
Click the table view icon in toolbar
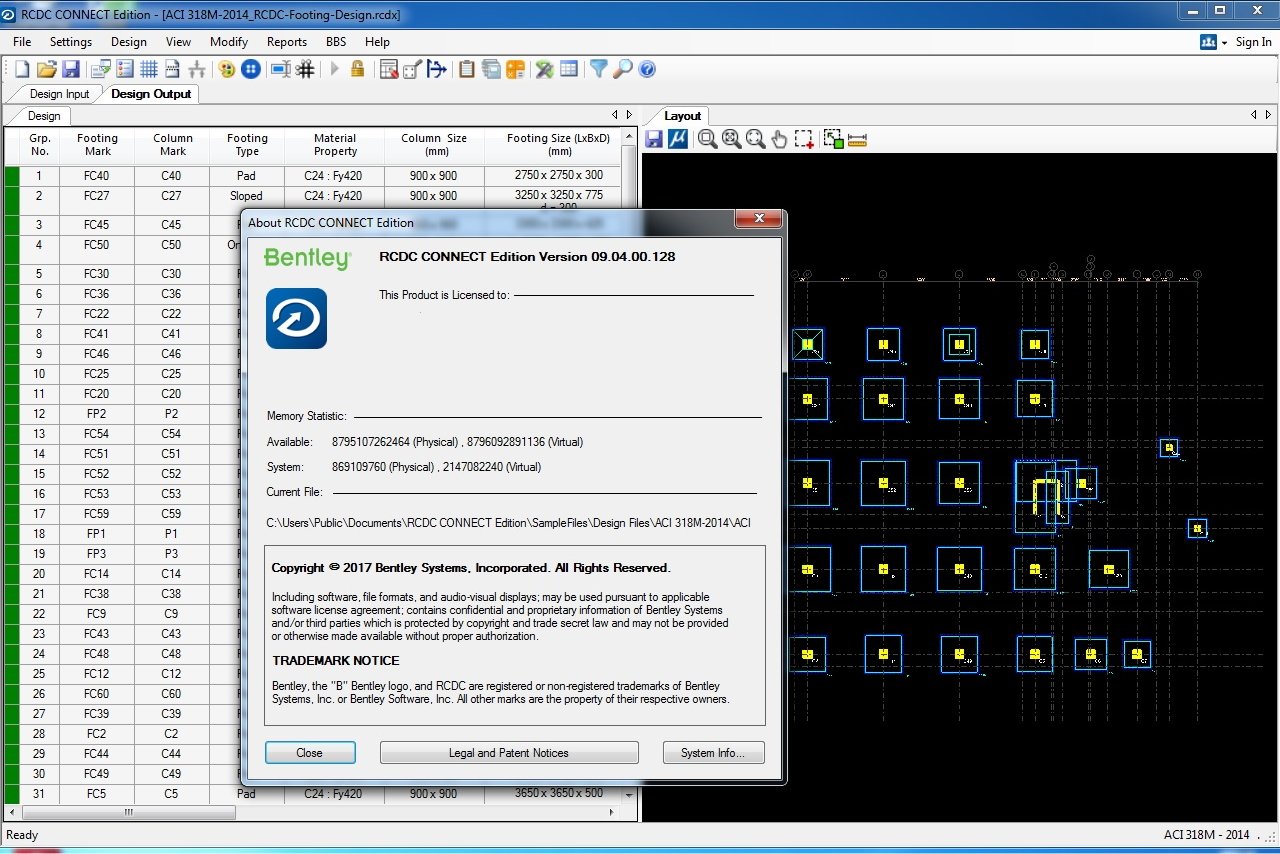569,69
